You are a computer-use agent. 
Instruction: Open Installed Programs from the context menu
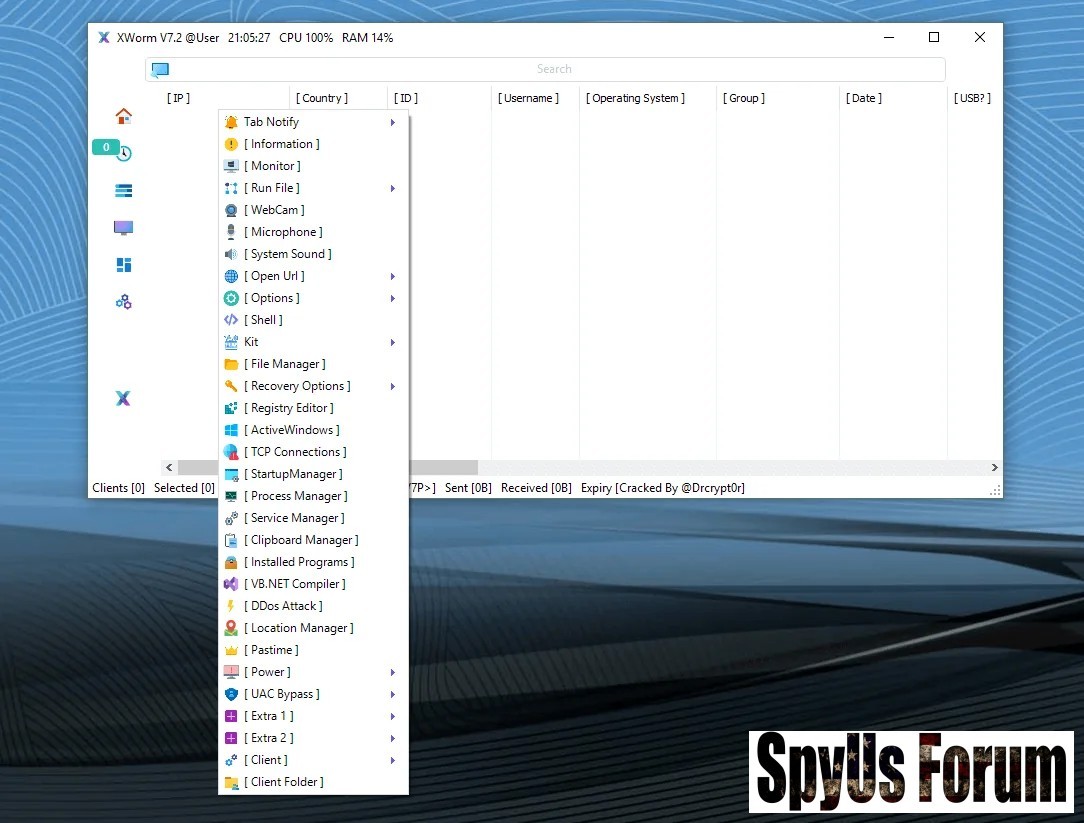299,562
